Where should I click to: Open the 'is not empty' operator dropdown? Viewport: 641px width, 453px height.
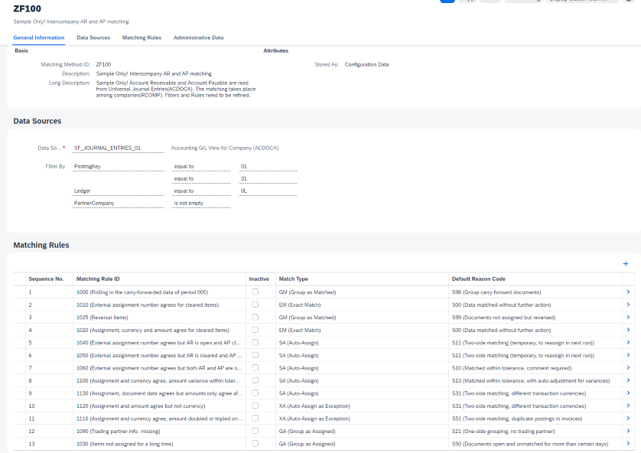click(x=201, y=203)
